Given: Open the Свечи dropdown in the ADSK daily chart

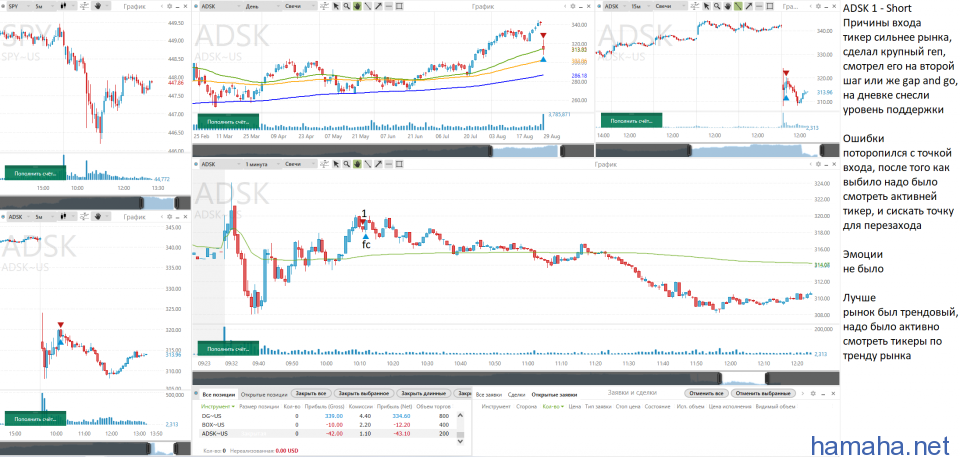Looking at the screenshot, I should [300, 6].
